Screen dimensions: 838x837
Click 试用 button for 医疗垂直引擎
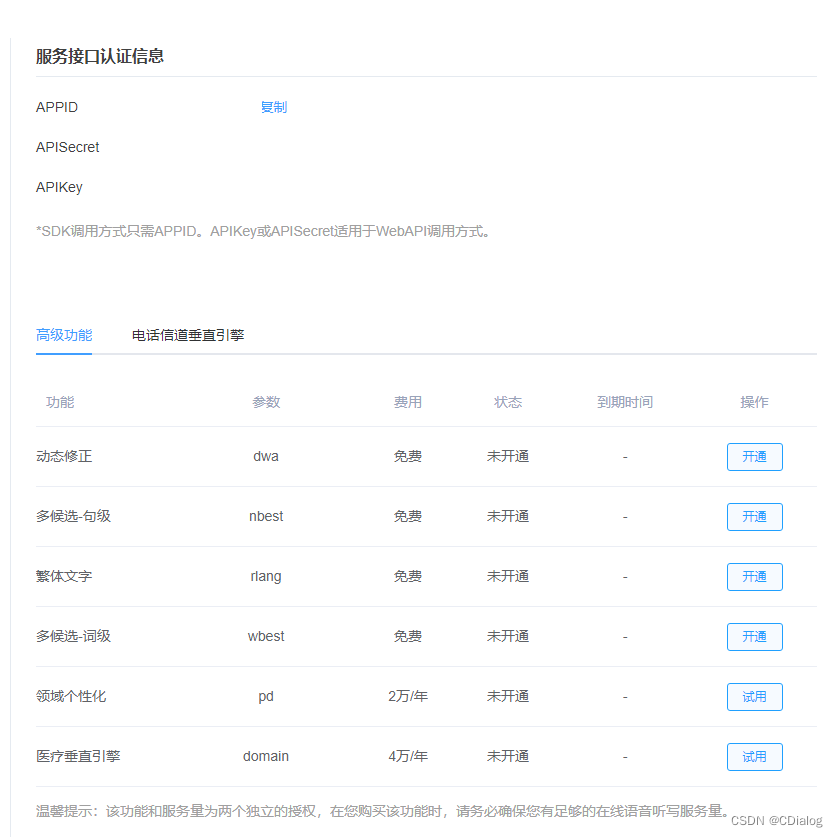point(755,757)
